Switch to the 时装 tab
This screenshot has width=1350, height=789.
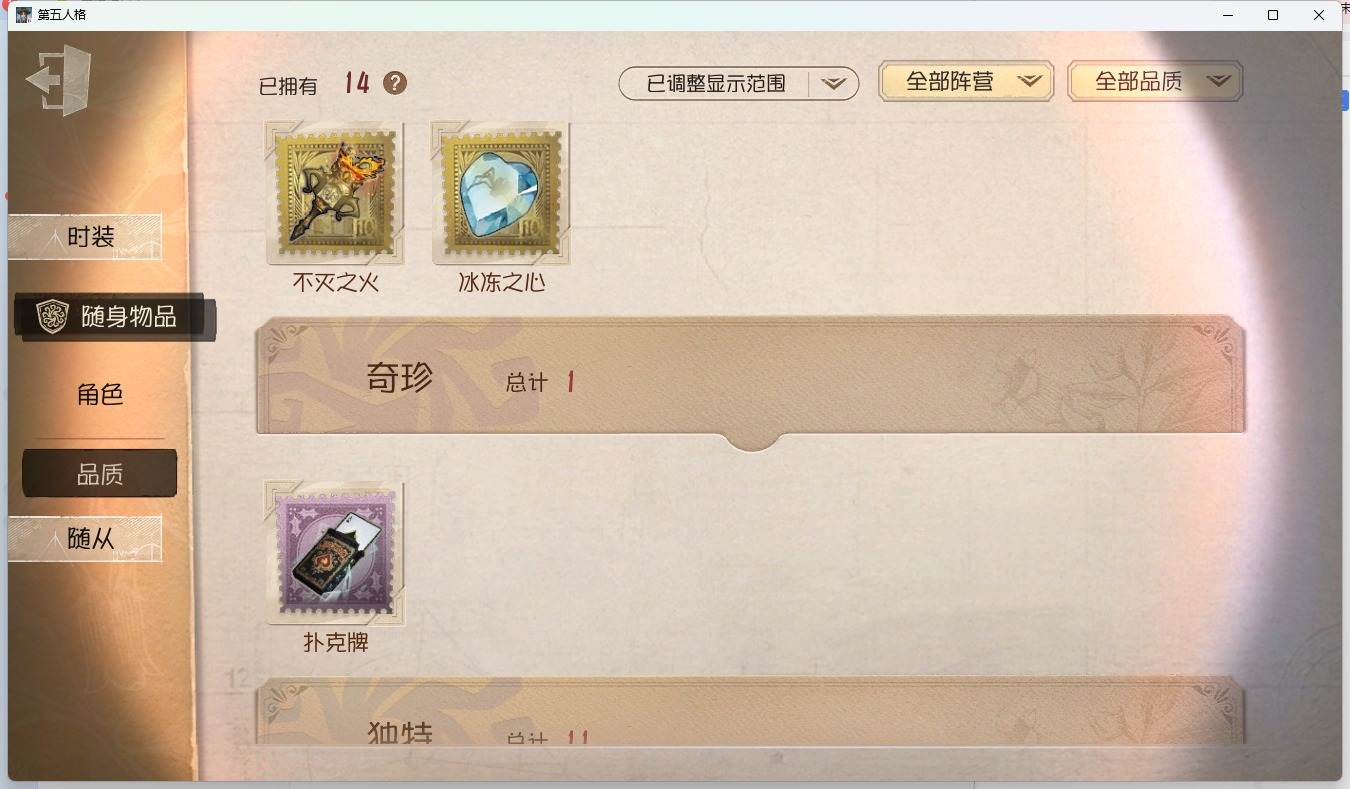coord(85,237)
